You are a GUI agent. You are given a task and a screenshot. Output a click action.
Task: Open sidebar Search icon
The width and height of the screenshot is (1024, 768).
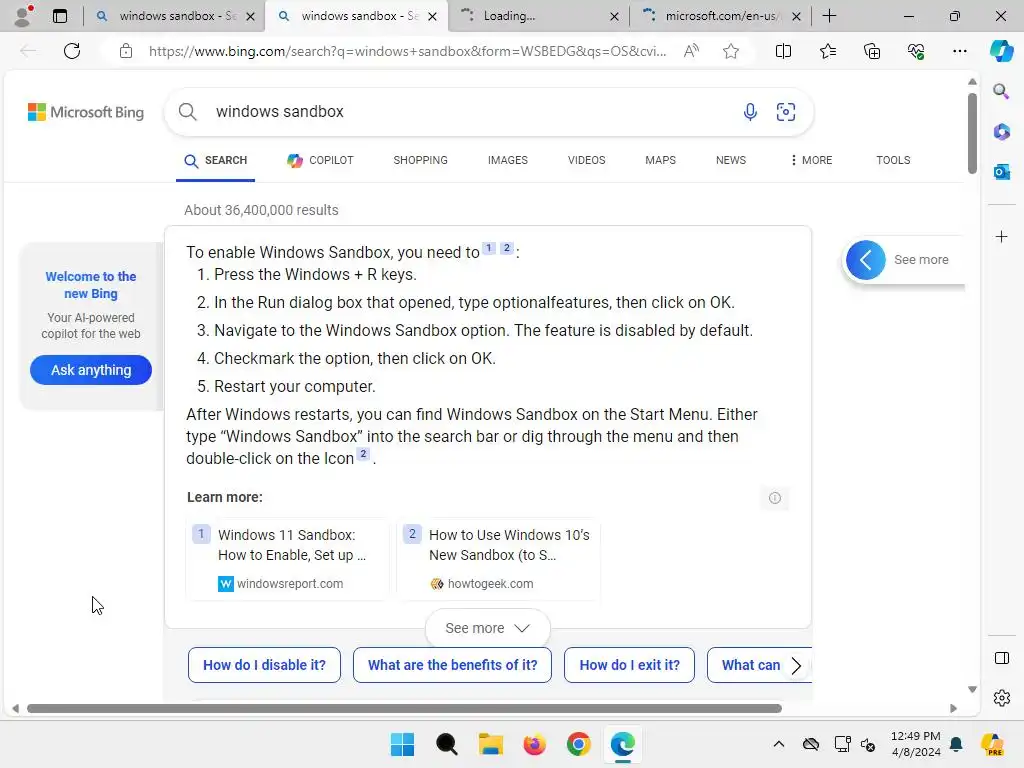[1001, 91]
